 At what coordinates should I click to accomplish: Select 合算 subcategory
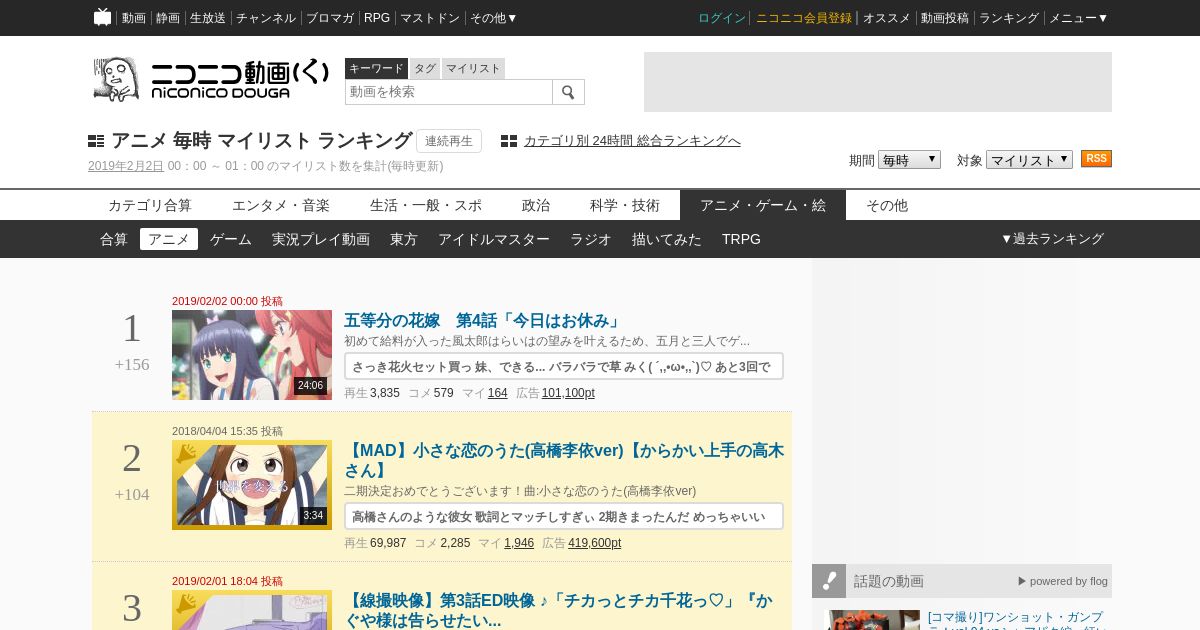coord(114,239)
